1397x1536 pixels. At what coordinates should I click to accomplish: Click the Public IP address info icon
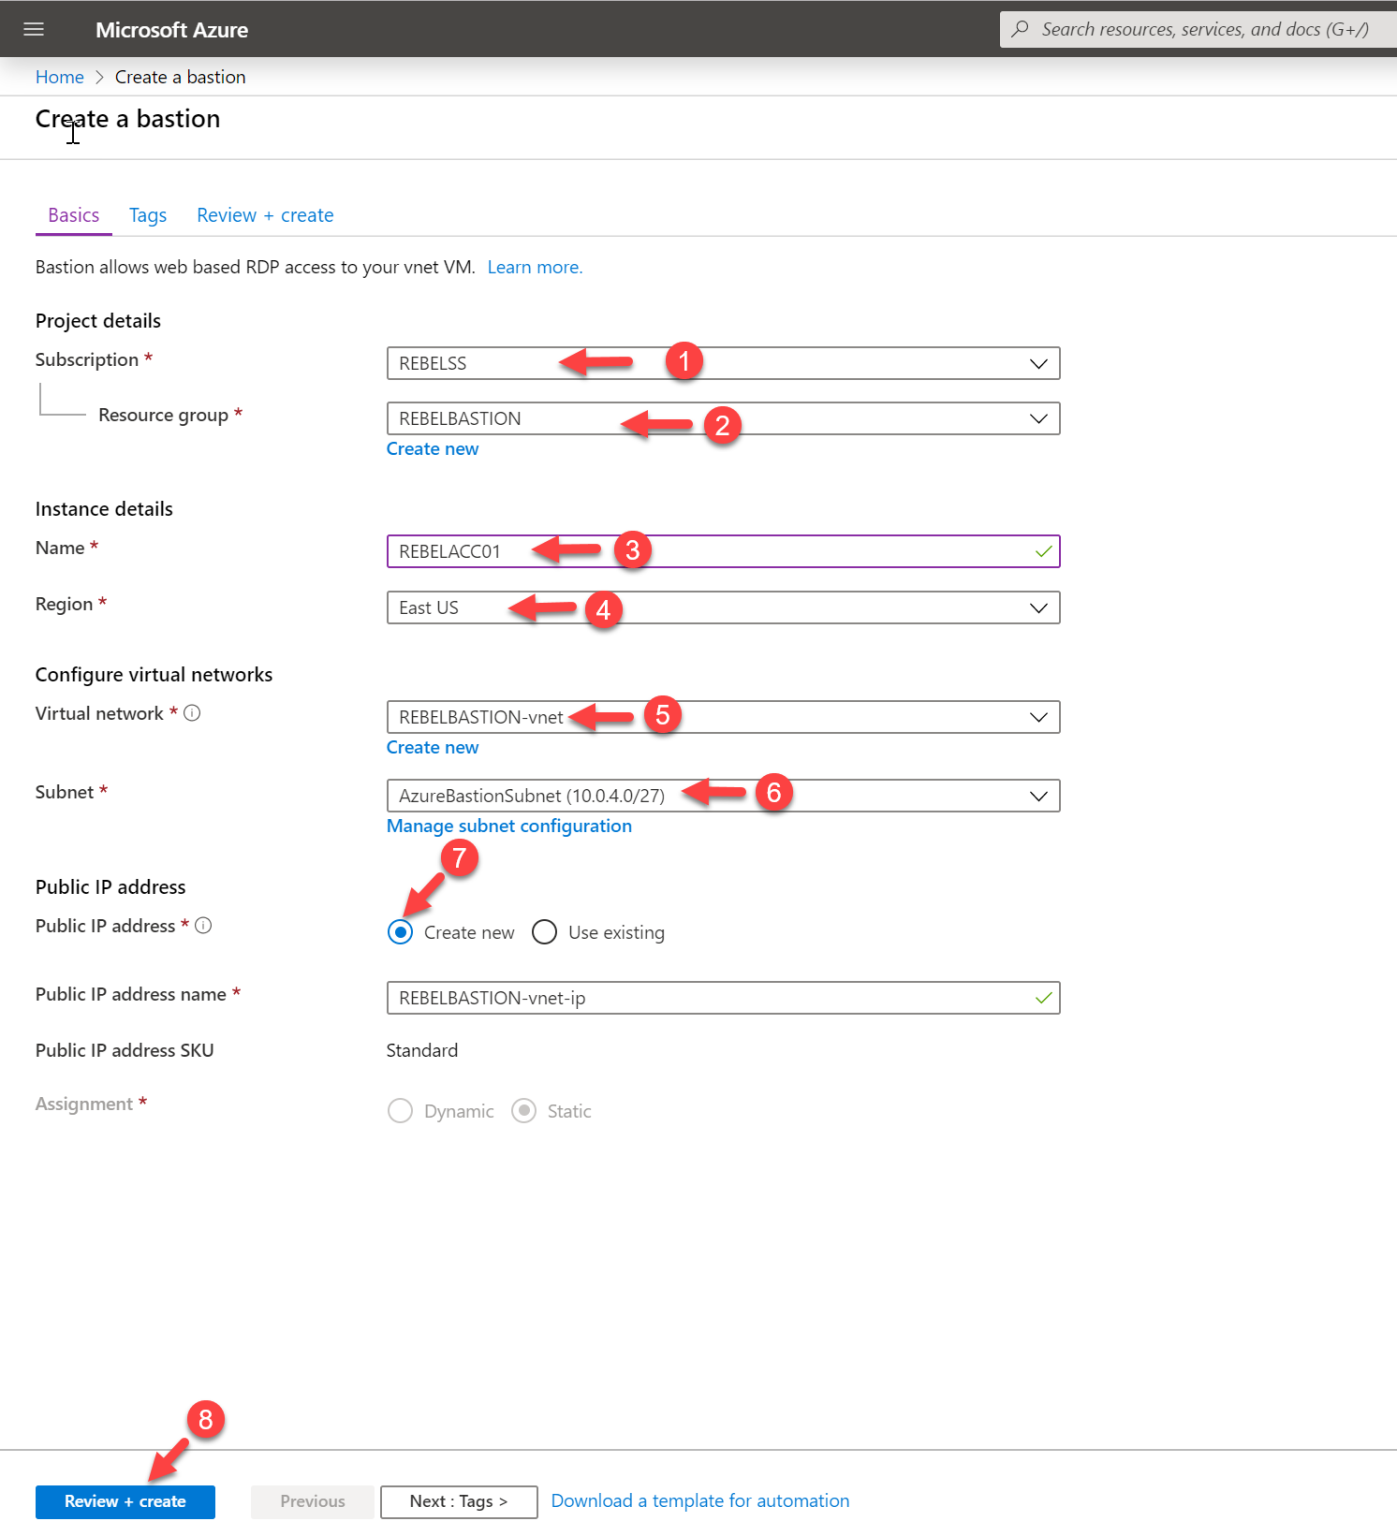pos(203,925)
